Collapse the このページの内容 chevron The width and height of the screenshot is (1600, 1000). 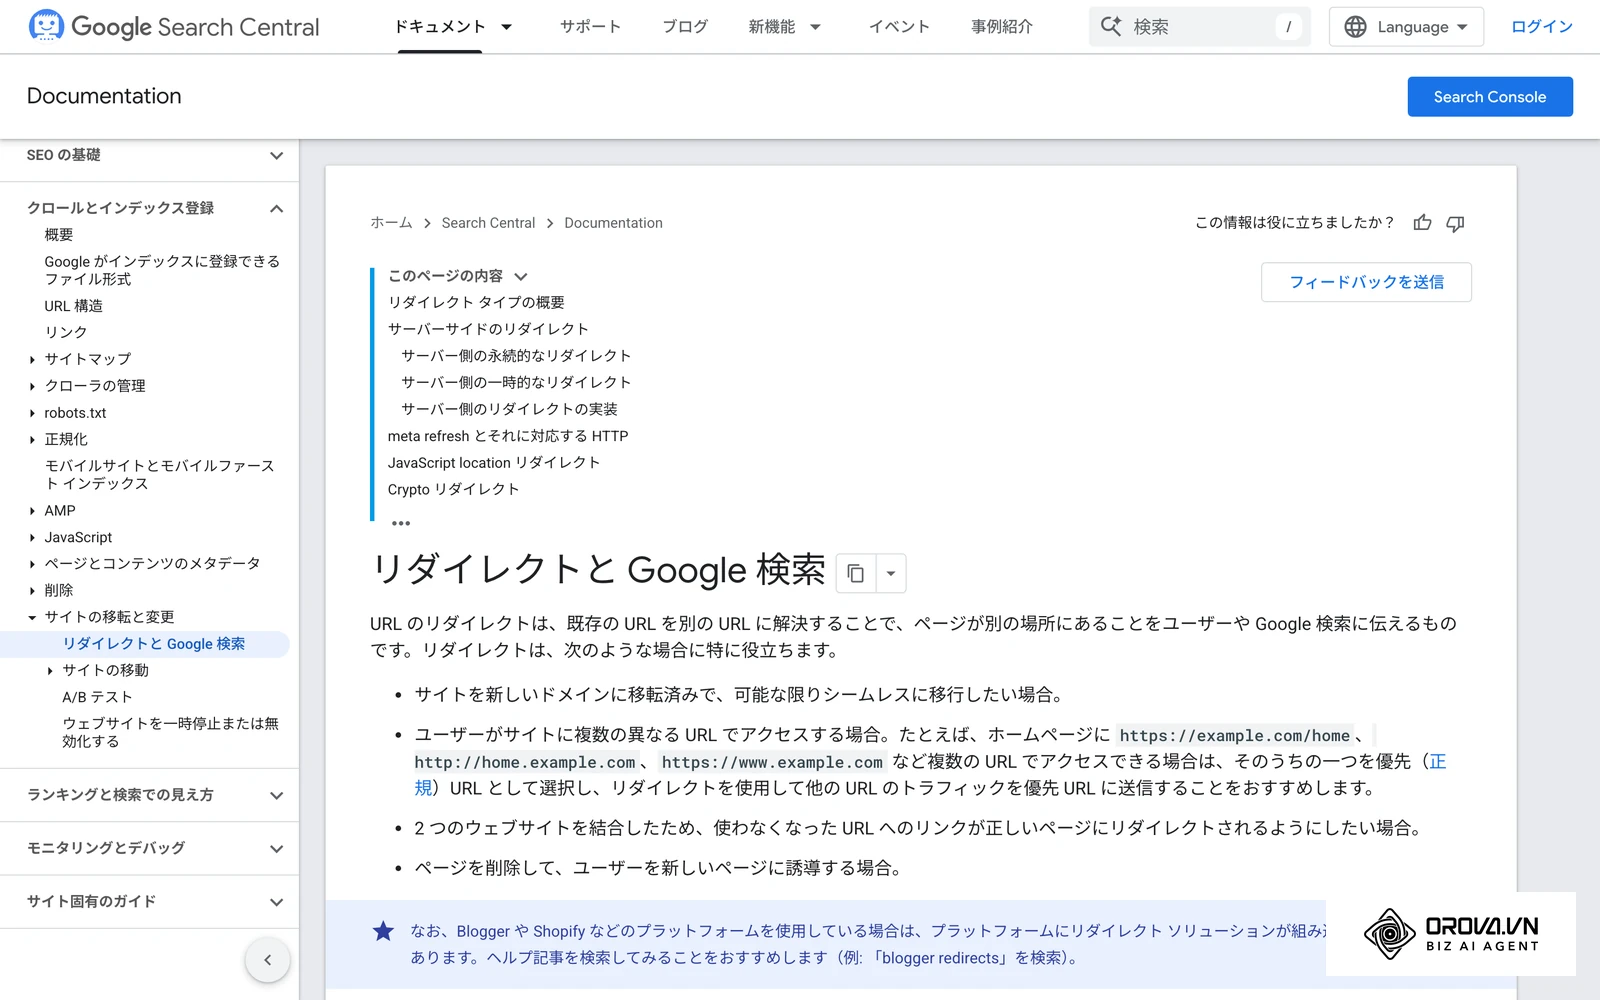point(521,276)
